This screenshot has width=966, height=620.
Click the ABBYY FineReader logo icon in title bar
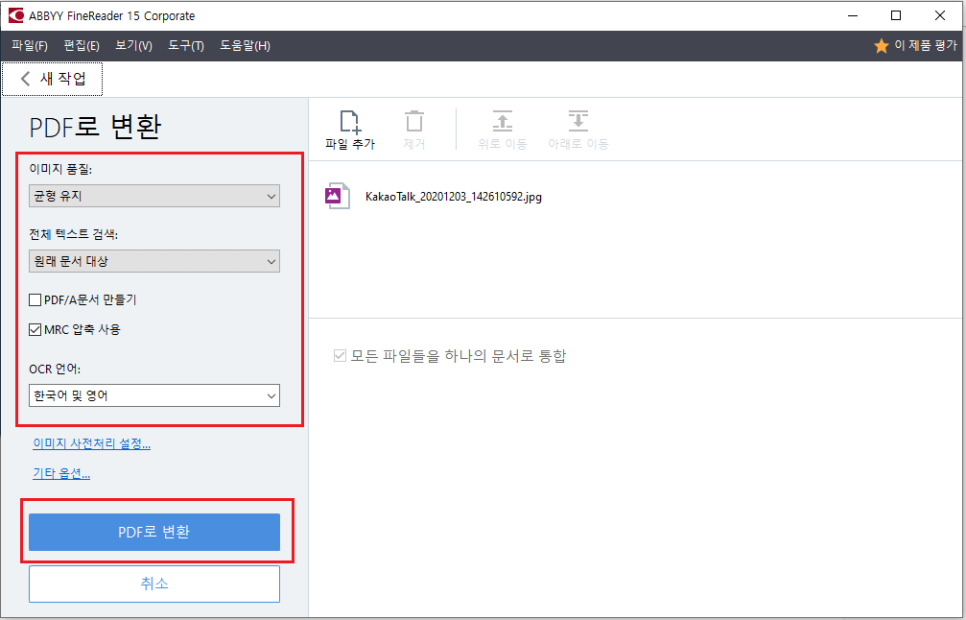[x=15, y=15]
